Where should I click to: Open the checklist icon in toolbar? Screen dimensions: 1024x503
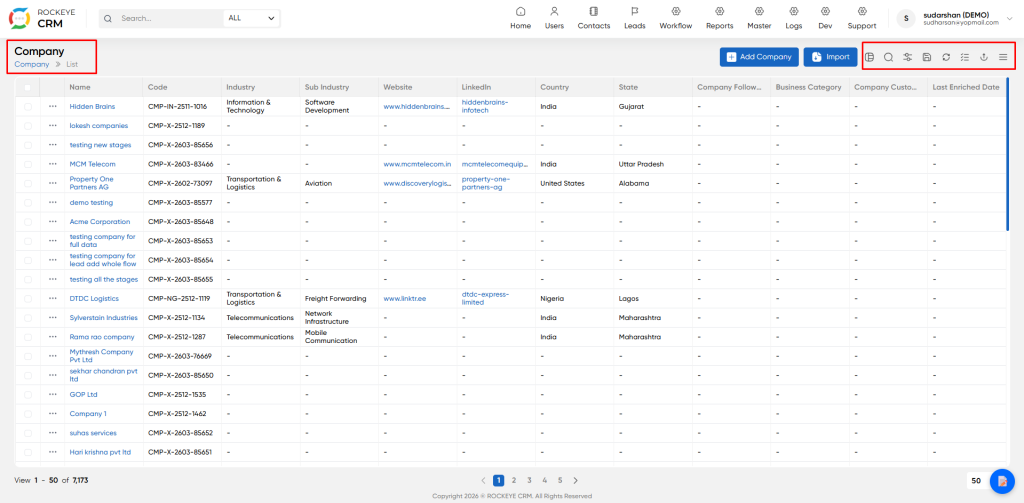tap(965, 57)
